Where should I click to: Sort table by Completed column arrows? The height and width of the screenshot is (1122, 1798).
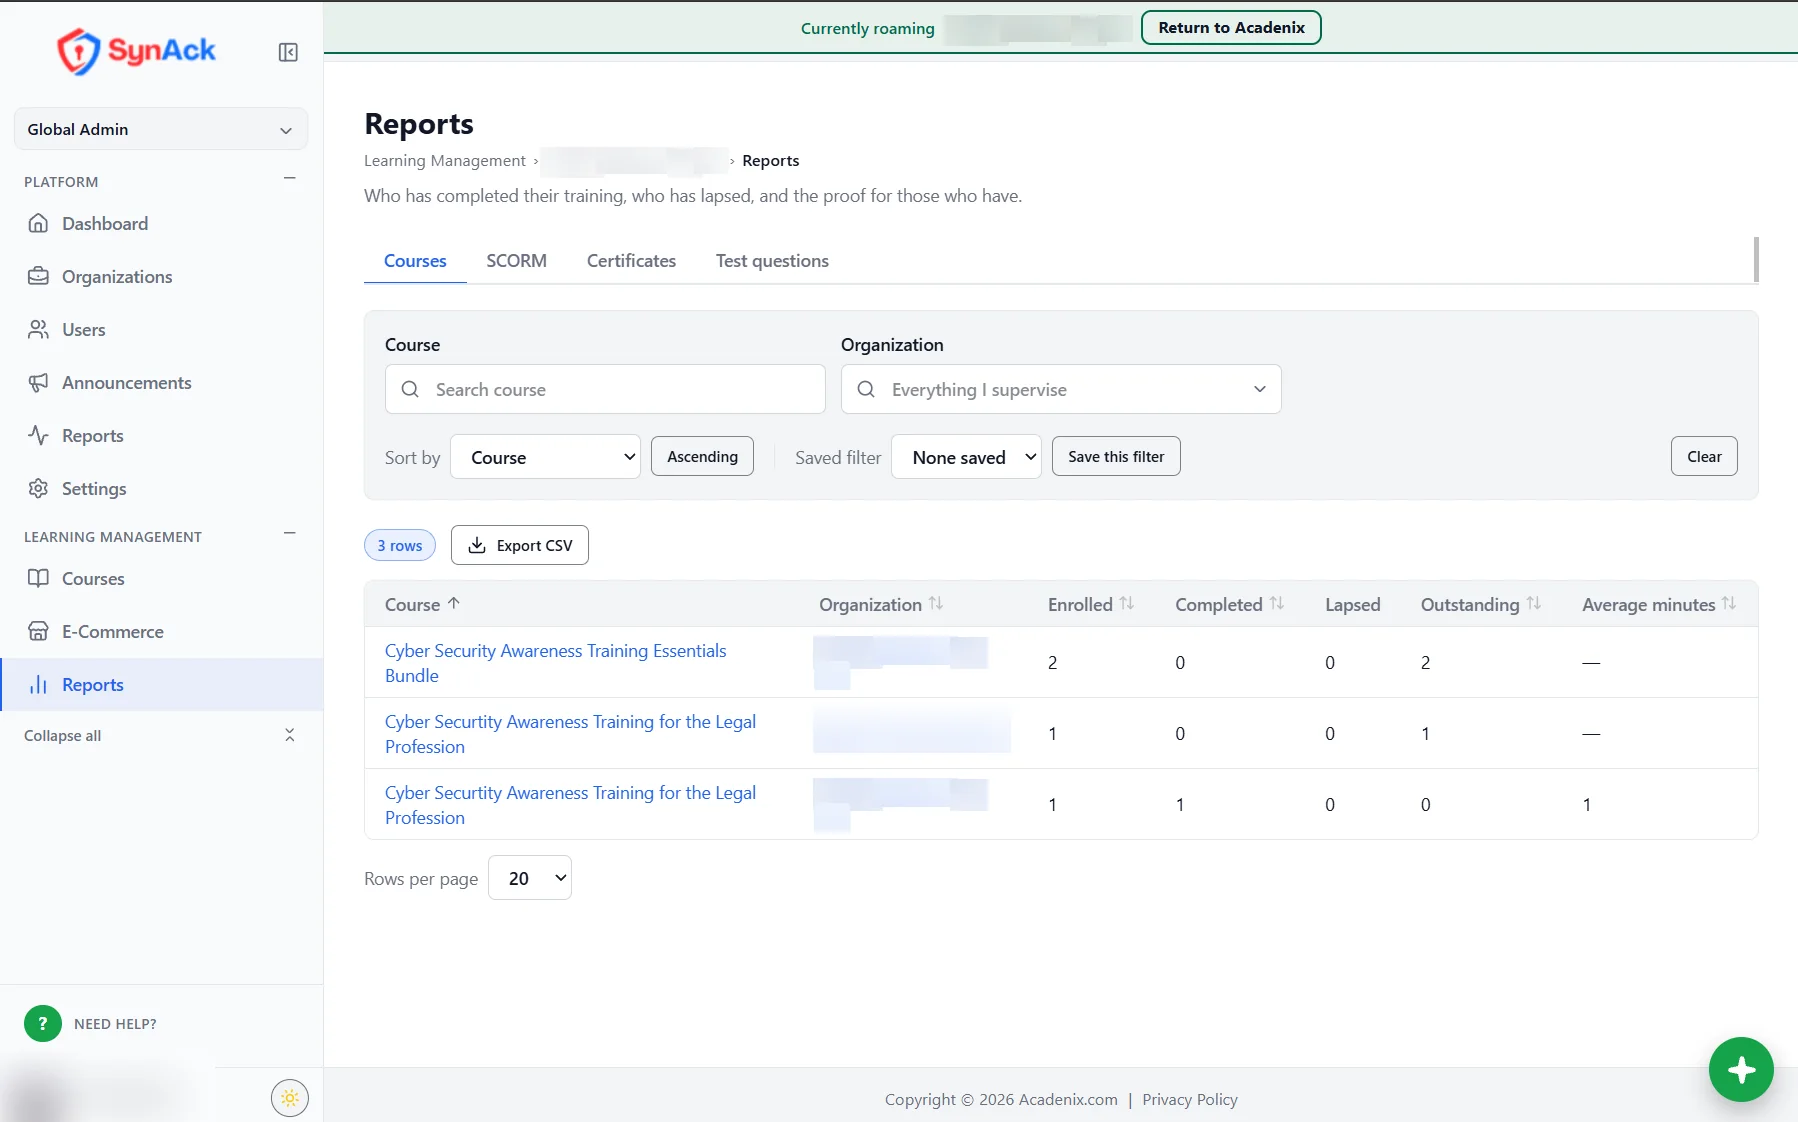pos(1277,604)
